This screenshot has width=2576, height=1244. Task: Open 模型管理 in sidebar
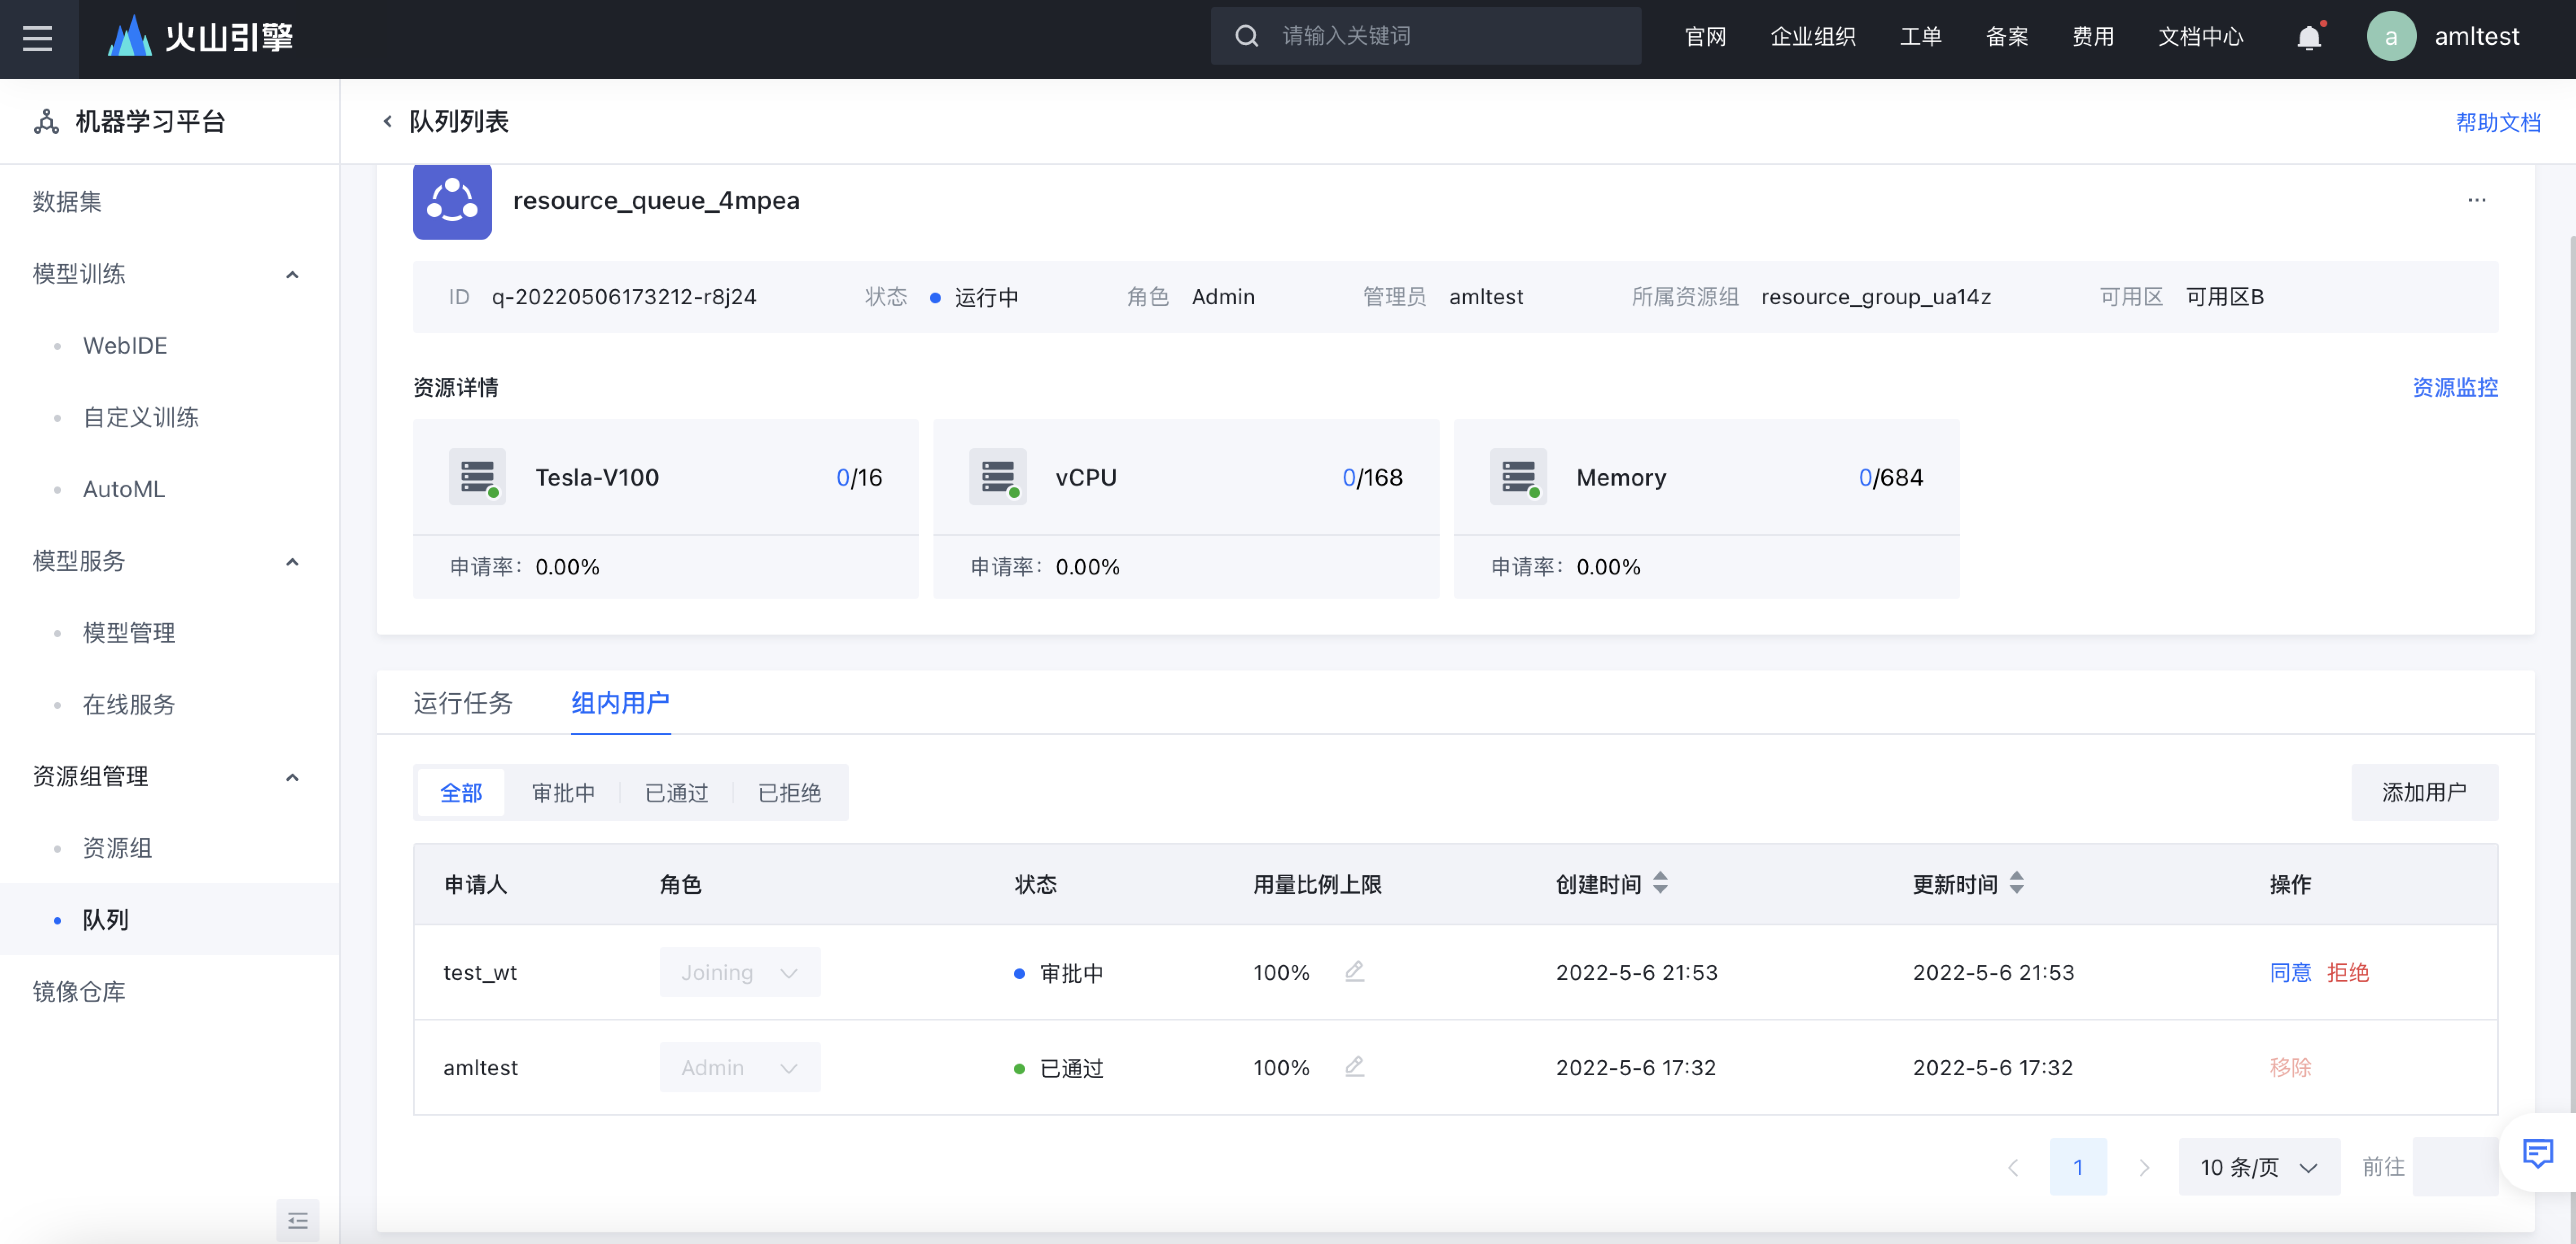[x=129, y=633]
